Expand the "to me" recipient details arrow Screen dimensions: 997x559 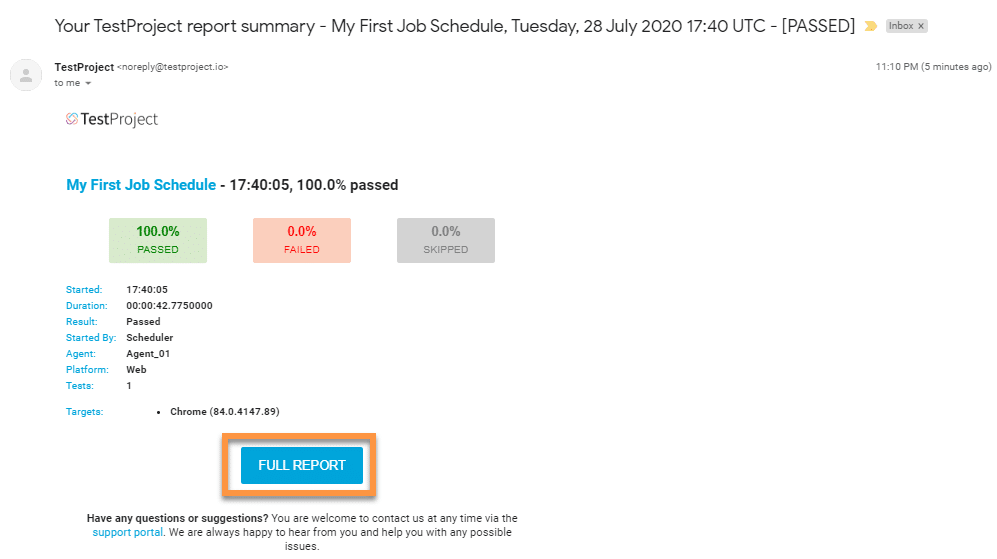tap(88, 83)
